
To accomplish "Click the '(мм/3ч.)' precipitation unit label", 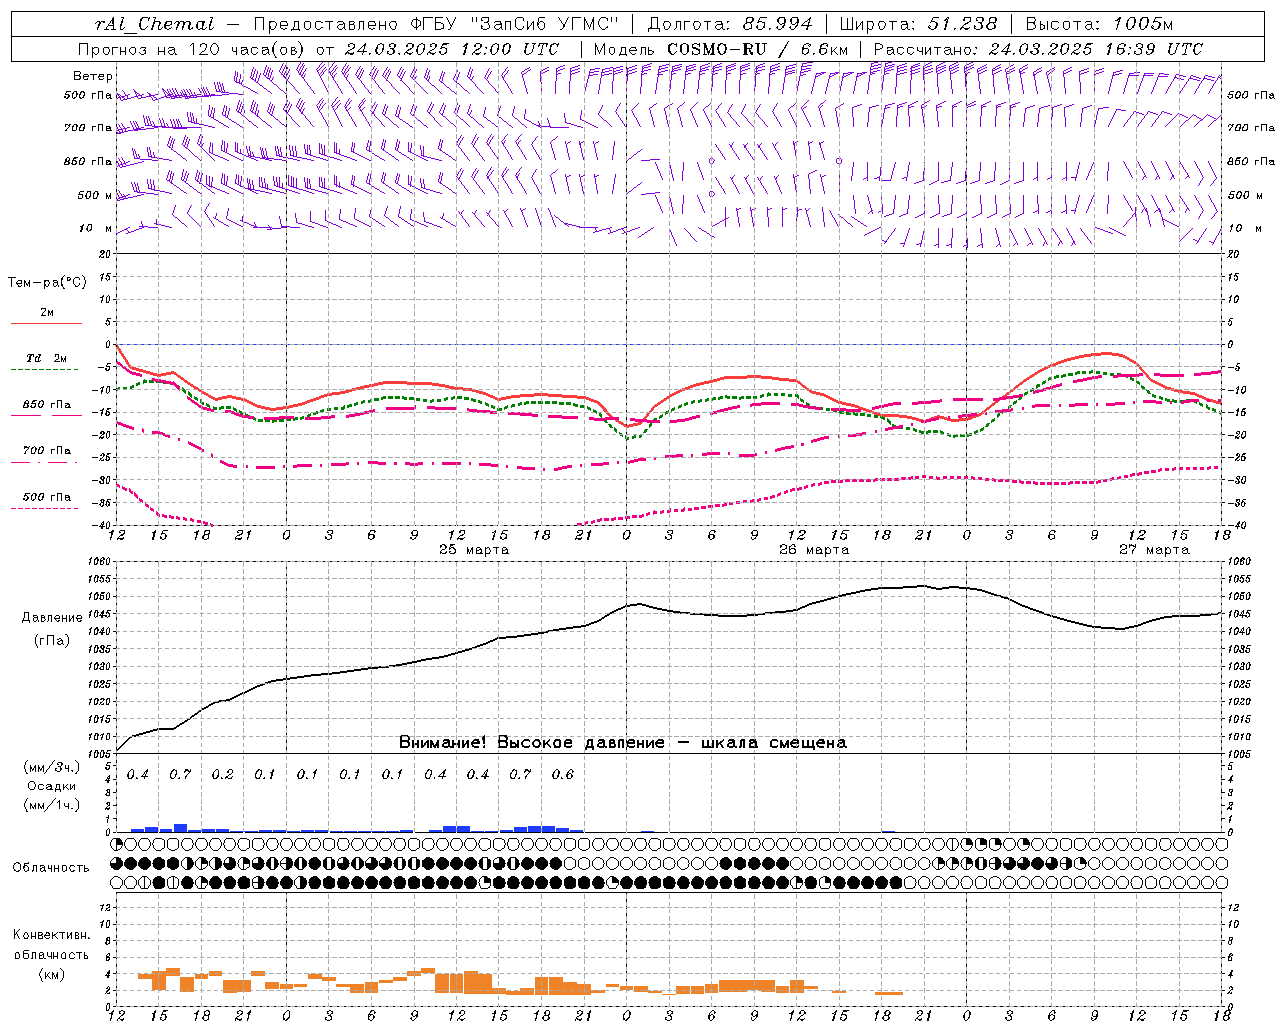I will pos(52,767).
